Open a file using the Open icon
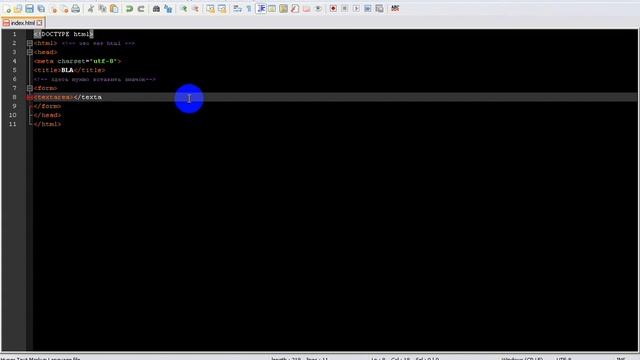 [18, 9]
